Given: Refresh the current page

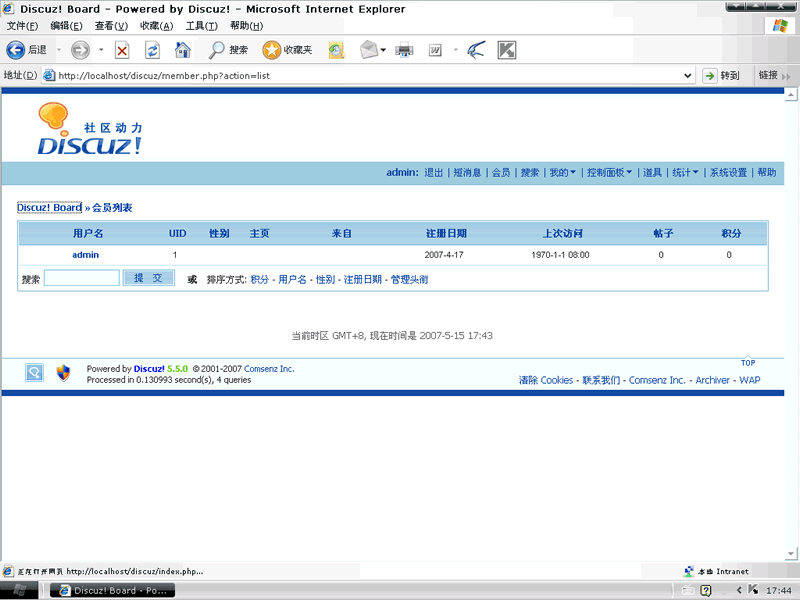Looking at the screenshot, I should 152,50.
